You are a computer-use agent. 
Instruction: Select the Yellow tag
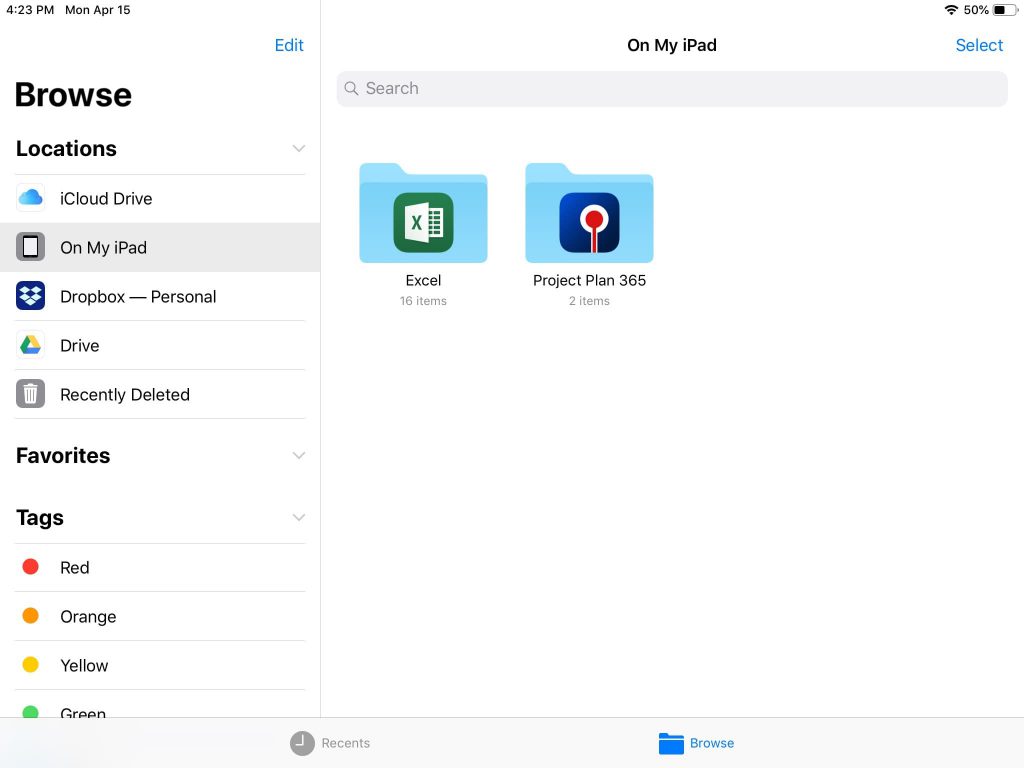(83, 665)
